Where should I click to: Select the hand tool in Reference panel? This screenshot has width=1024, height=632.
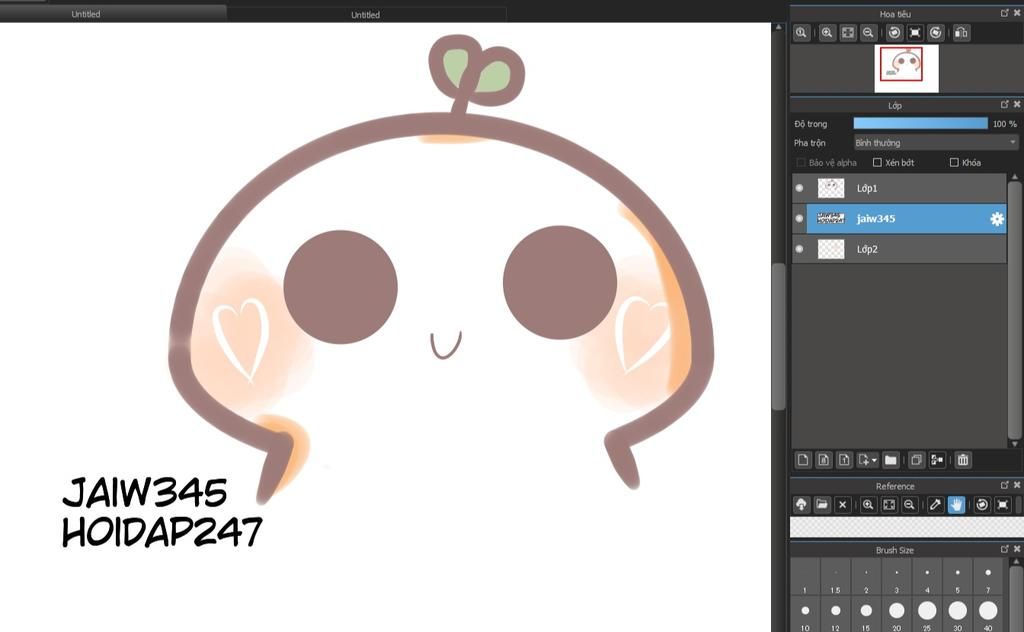click(x=956, y=505)
